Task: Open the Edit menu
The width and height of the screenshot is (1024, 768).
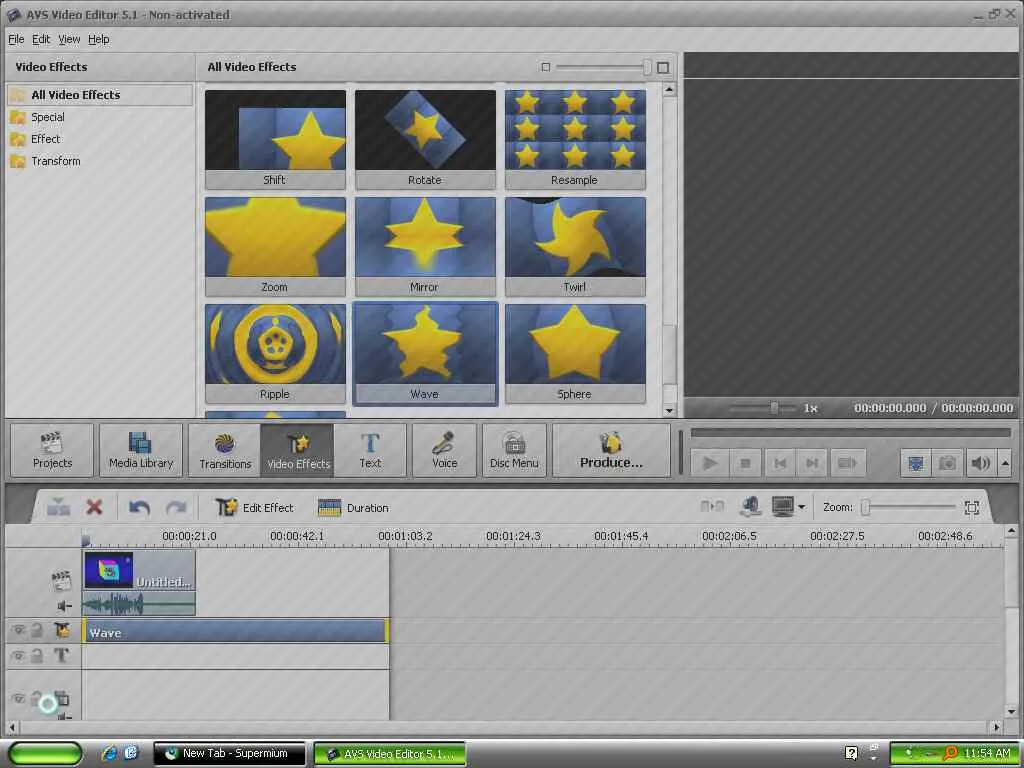Action: click(x=41, y=39)
